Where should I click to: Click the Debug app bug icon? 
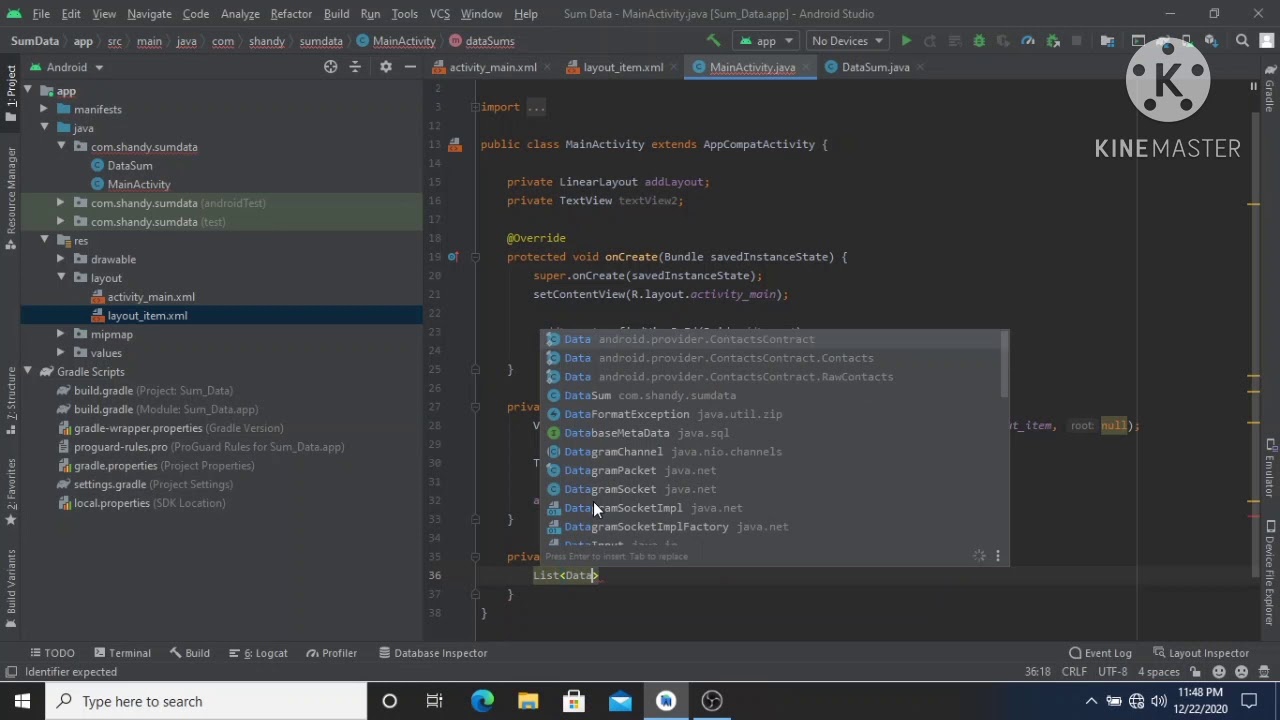979,41
